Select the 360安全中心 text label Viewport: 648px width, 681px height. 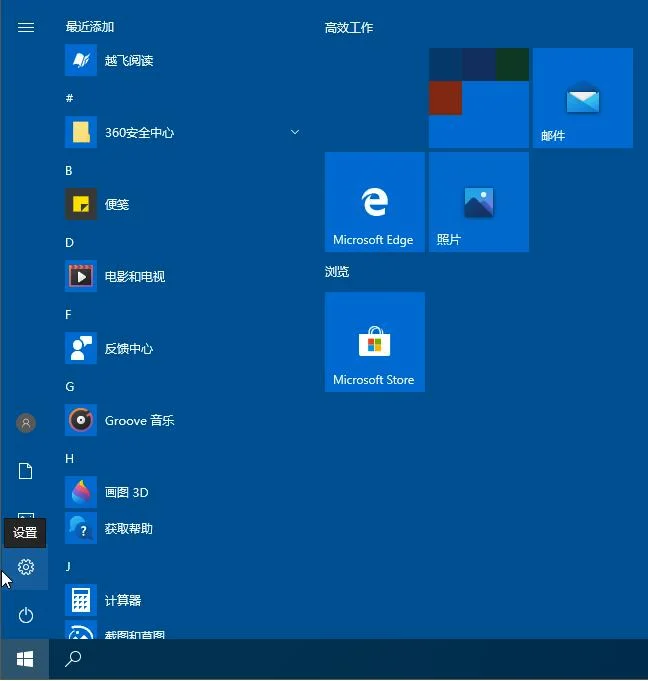(x=139, y=132)
